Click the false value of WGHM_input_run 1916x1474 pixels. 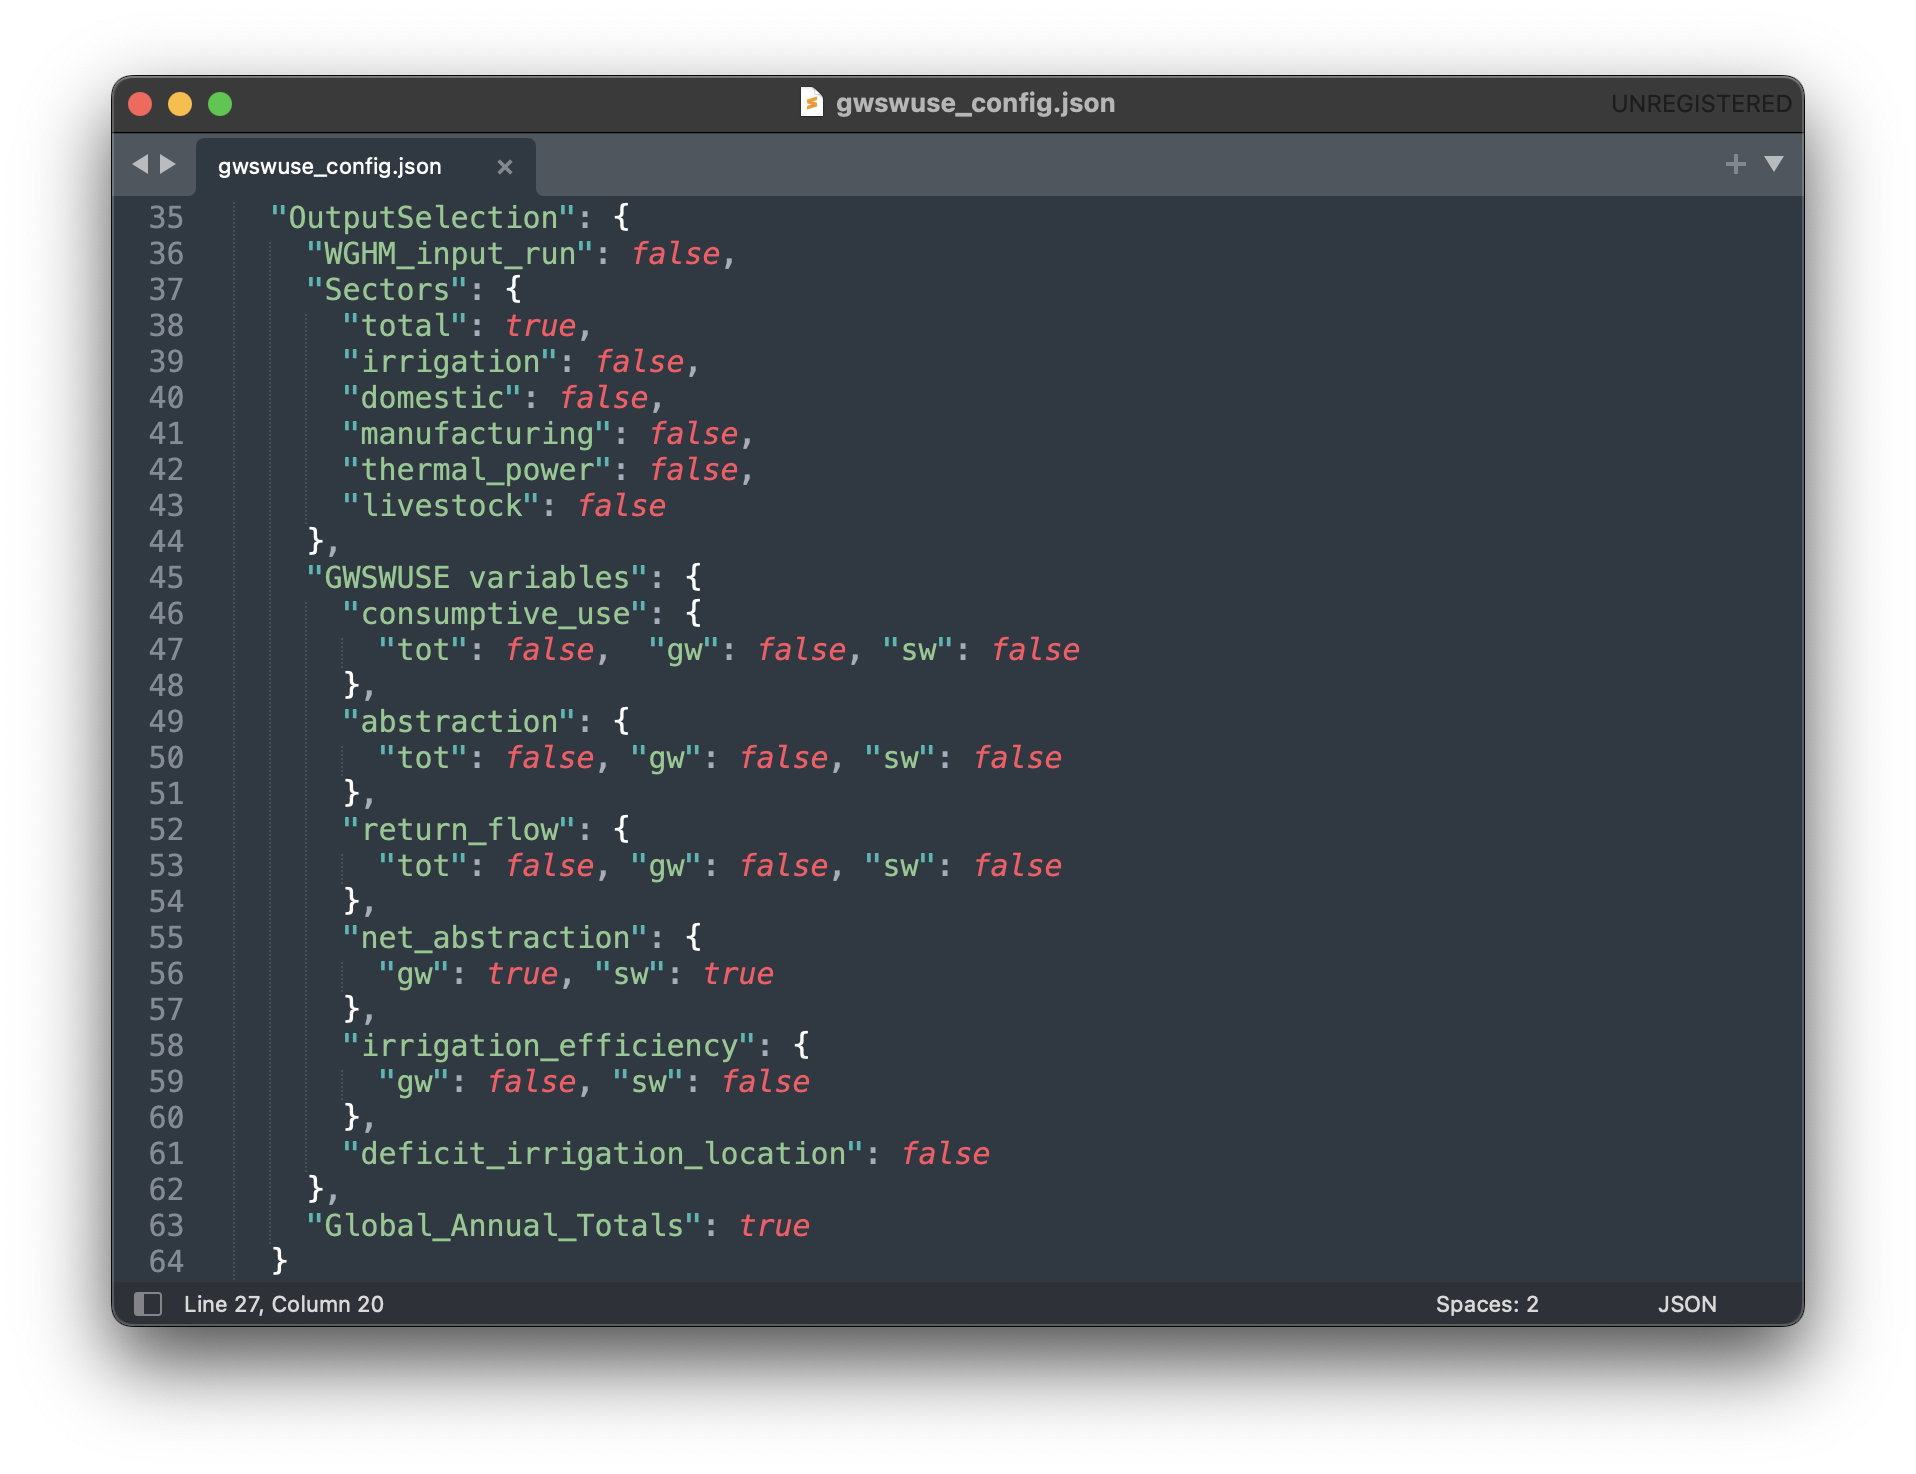675,254
